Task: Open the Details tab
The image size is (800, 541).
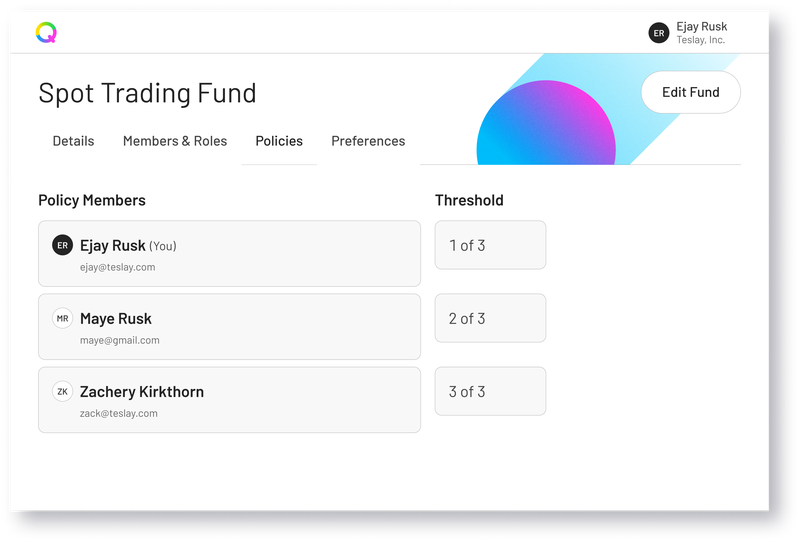Action: (x=73, y=141)
